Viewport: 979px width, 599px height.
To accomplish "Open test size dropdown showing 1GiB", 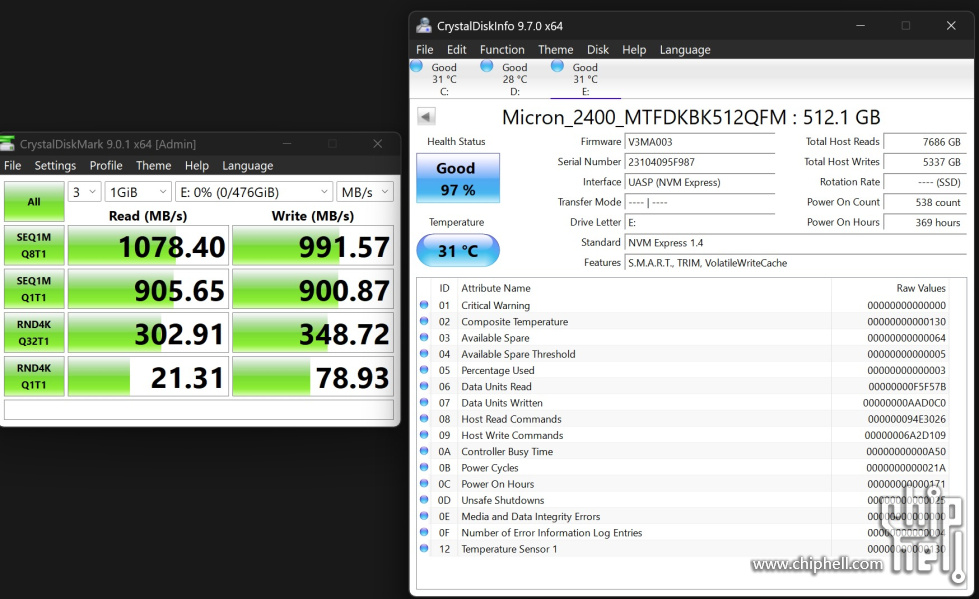I will coord(138,192).
